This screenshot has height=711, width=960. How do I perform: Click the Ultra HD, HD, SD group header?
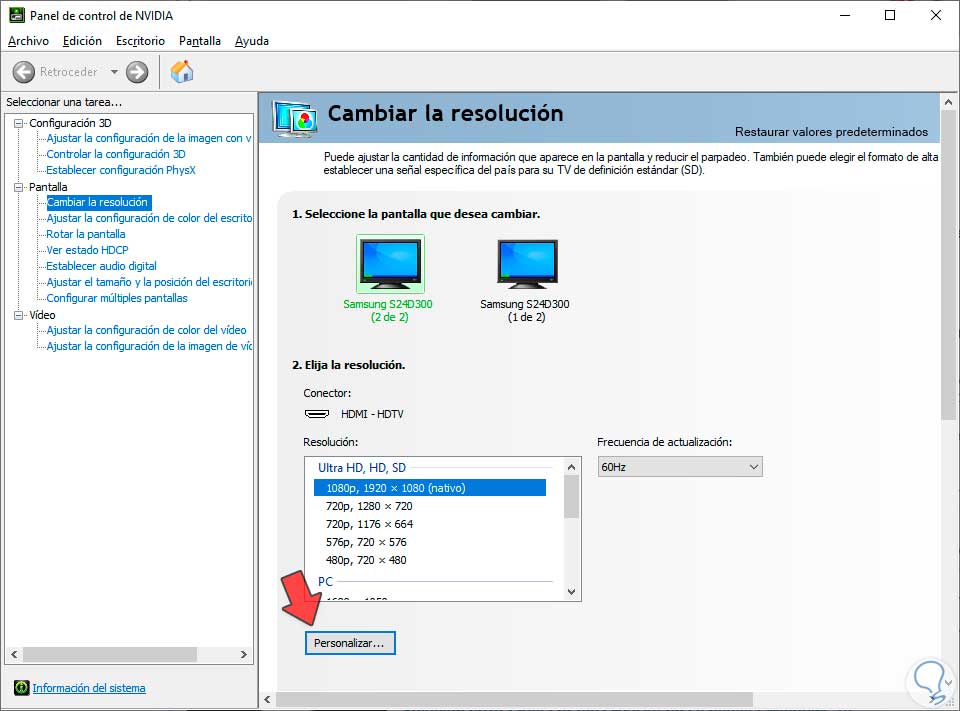(362, 468)
